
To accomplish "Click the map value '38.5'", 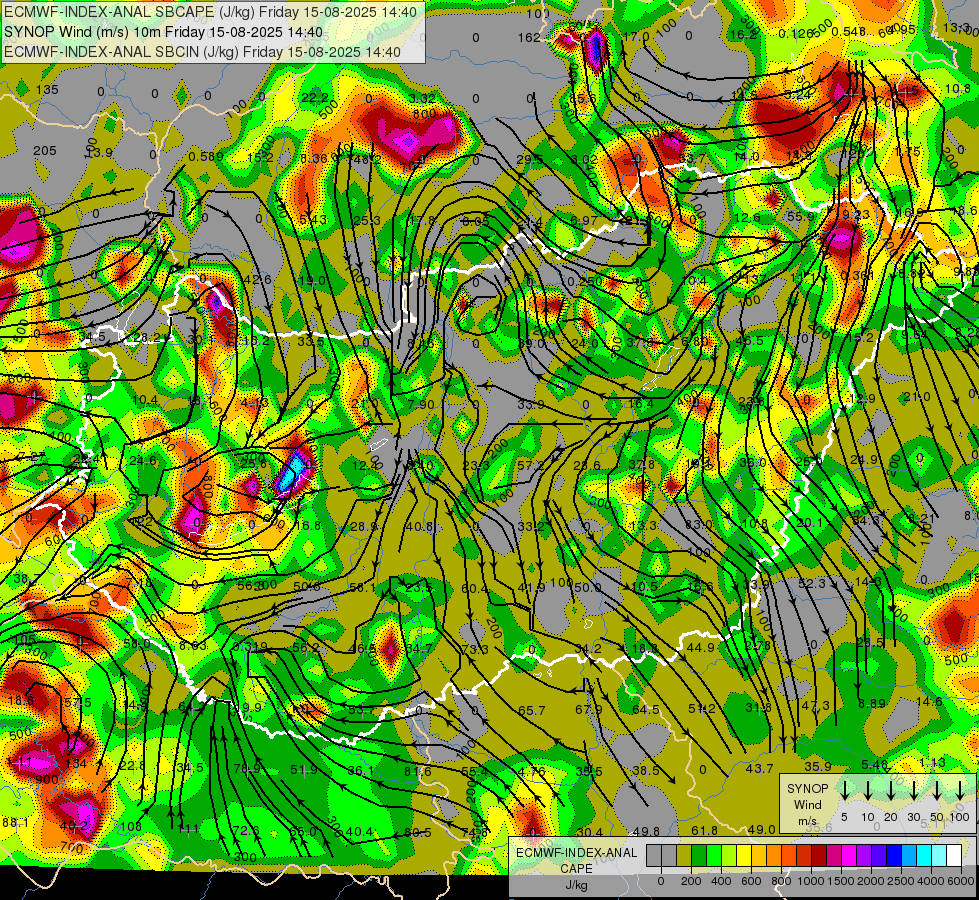I will coord(646,770).
